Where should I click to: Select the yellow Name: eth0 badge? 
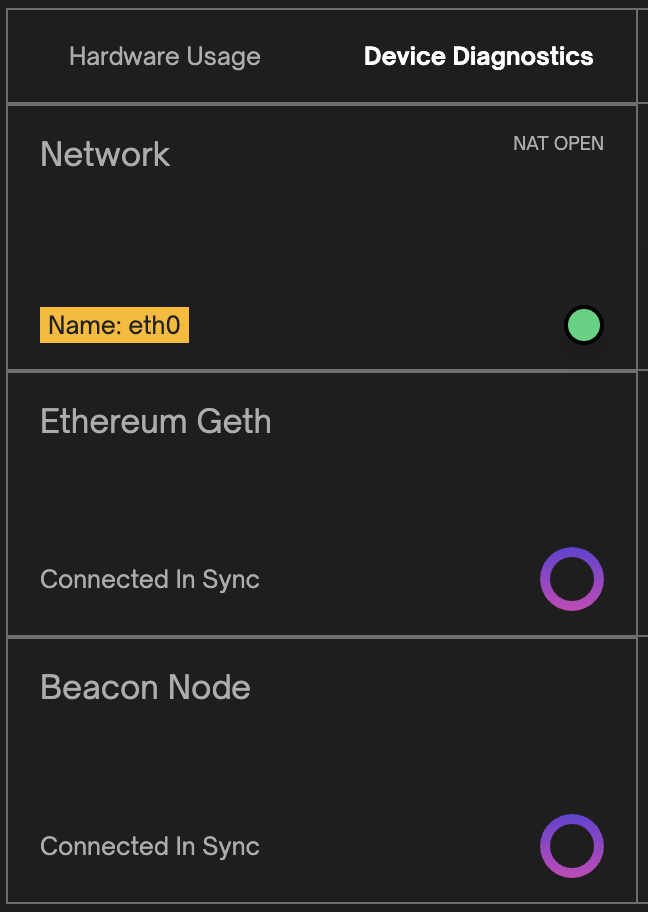pos(115,325)
